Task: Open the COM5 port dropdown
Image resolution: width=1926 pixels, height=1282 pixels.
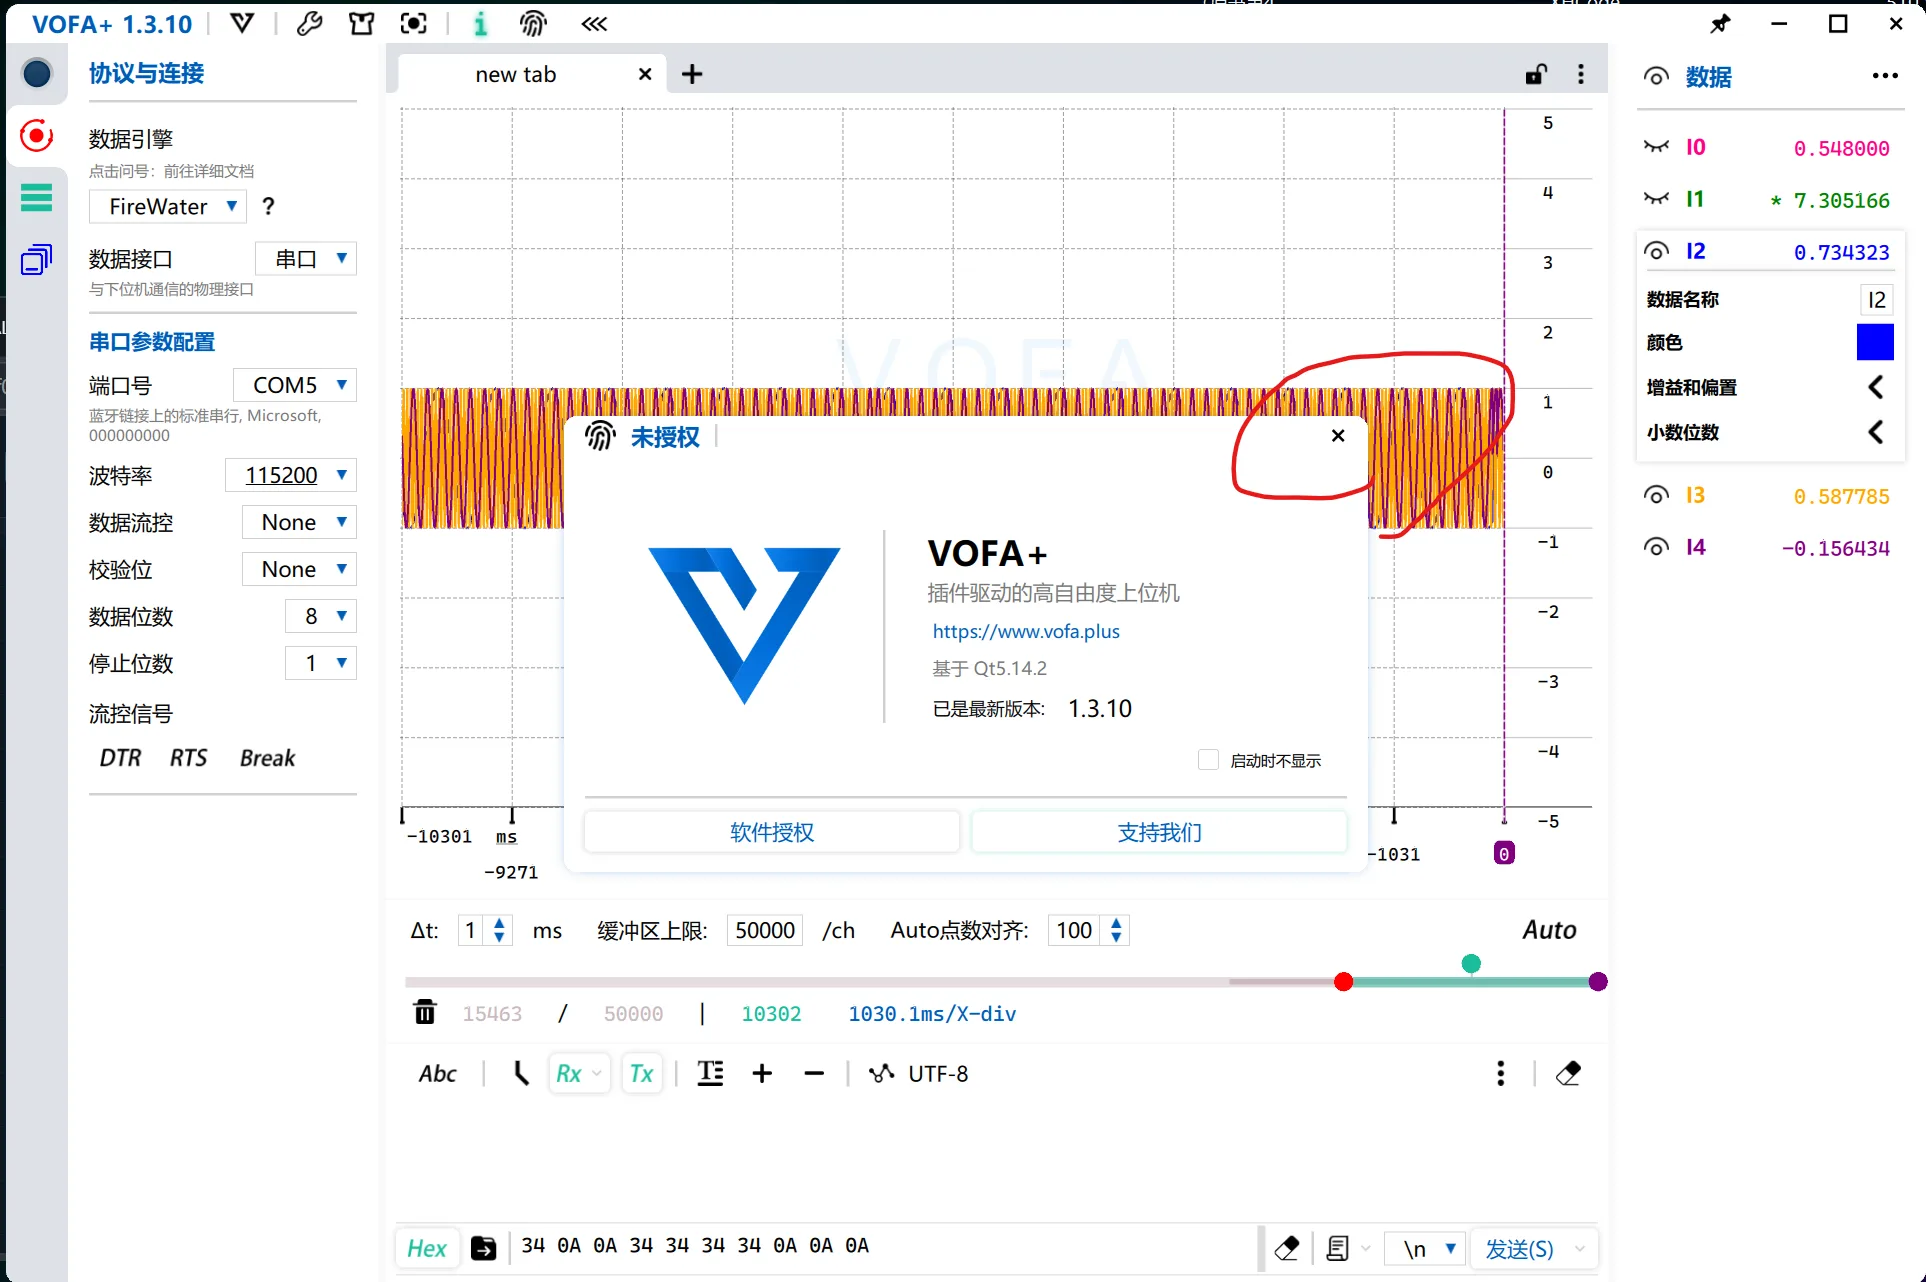Action: click(x=295, y=385)
